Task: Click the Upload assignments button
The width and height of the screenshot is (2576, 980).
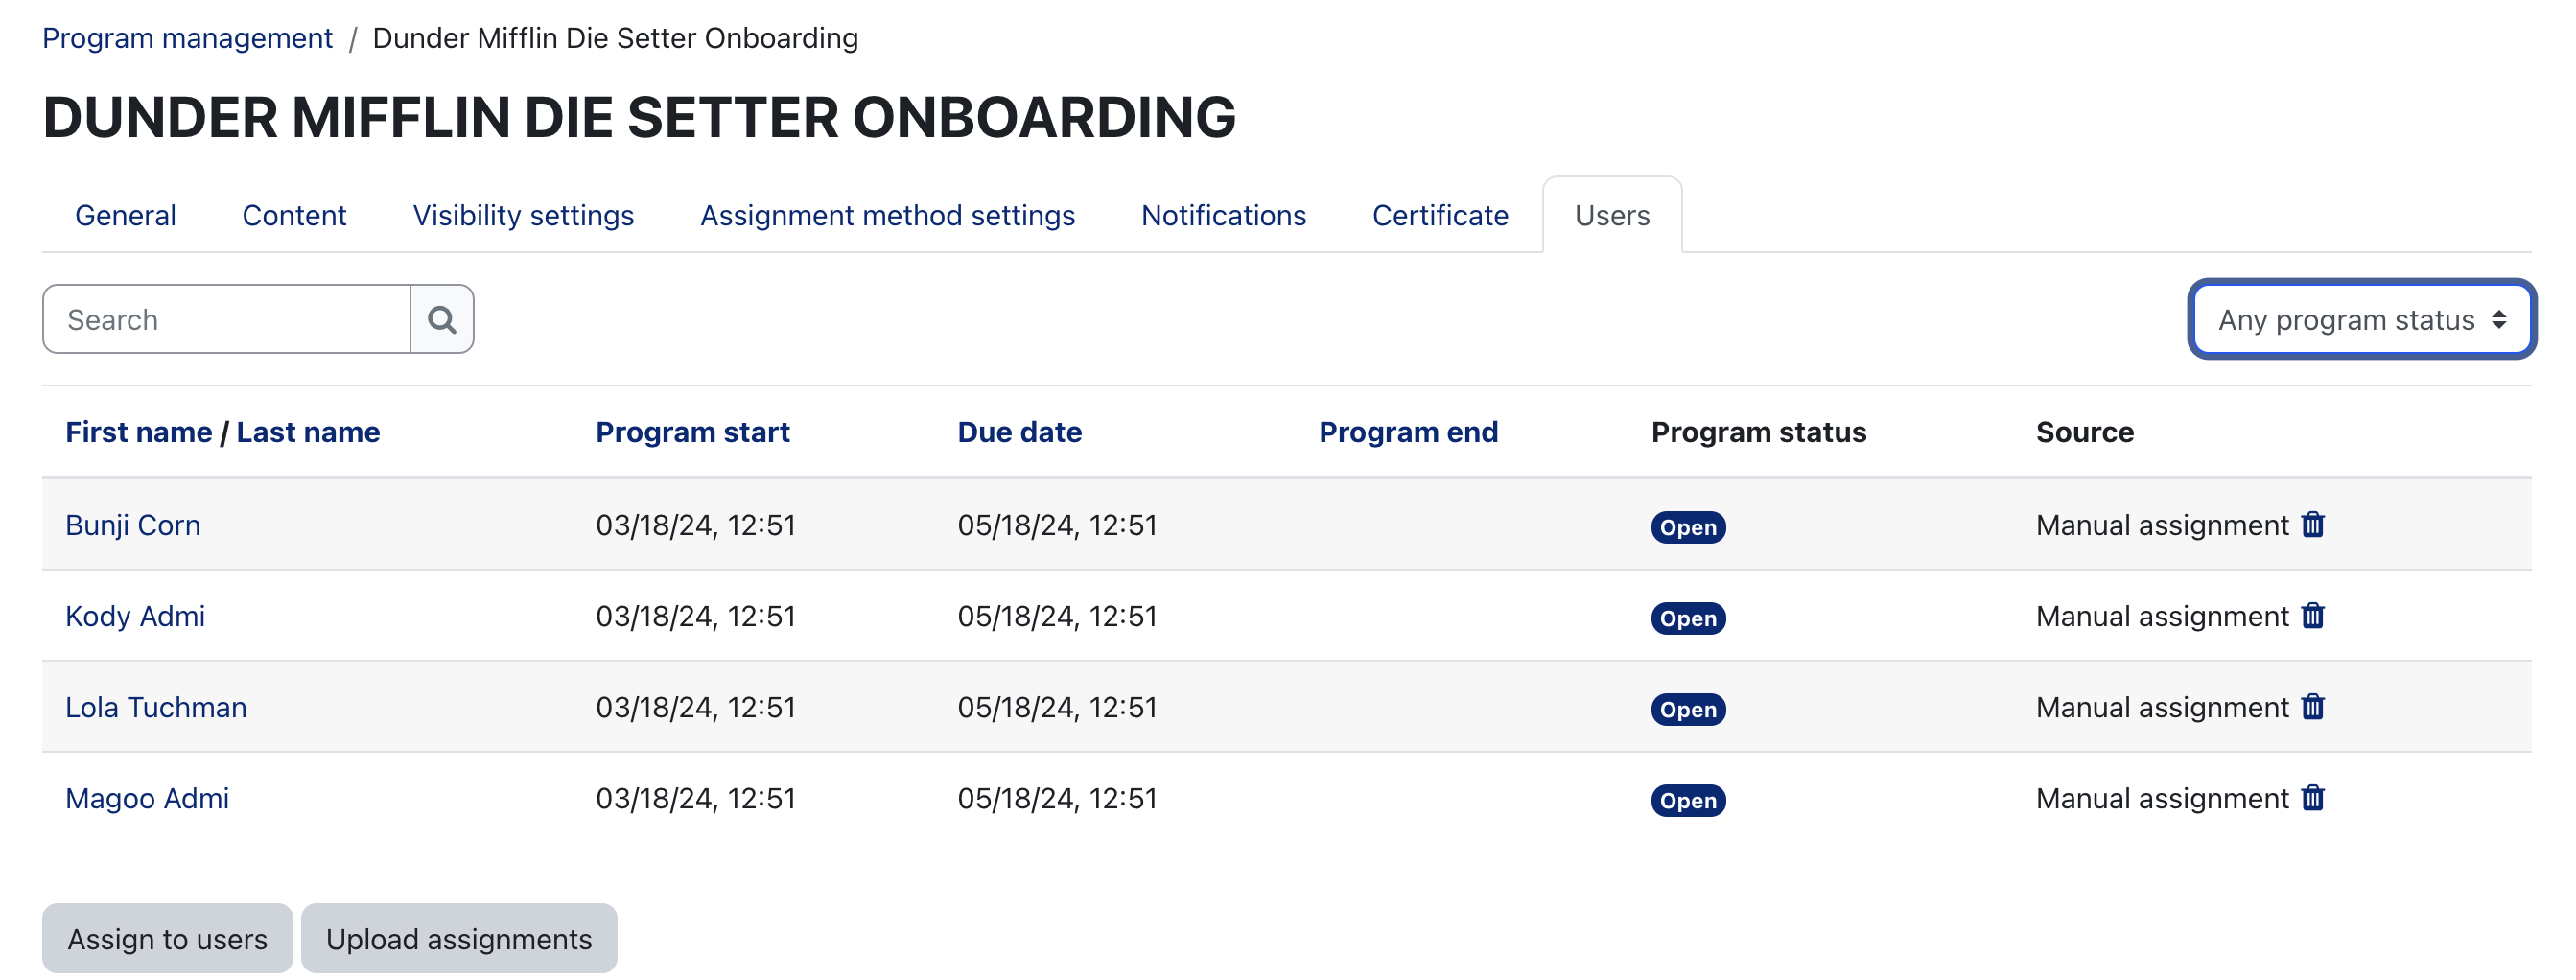Action: click(x=459, y=938)
